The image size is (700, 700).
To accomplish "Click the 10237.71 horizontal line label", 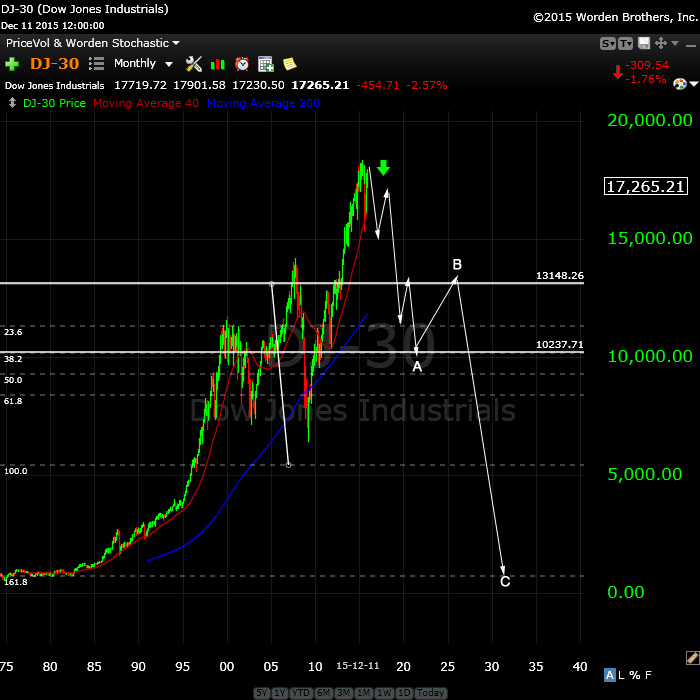I will coord(560,344).
